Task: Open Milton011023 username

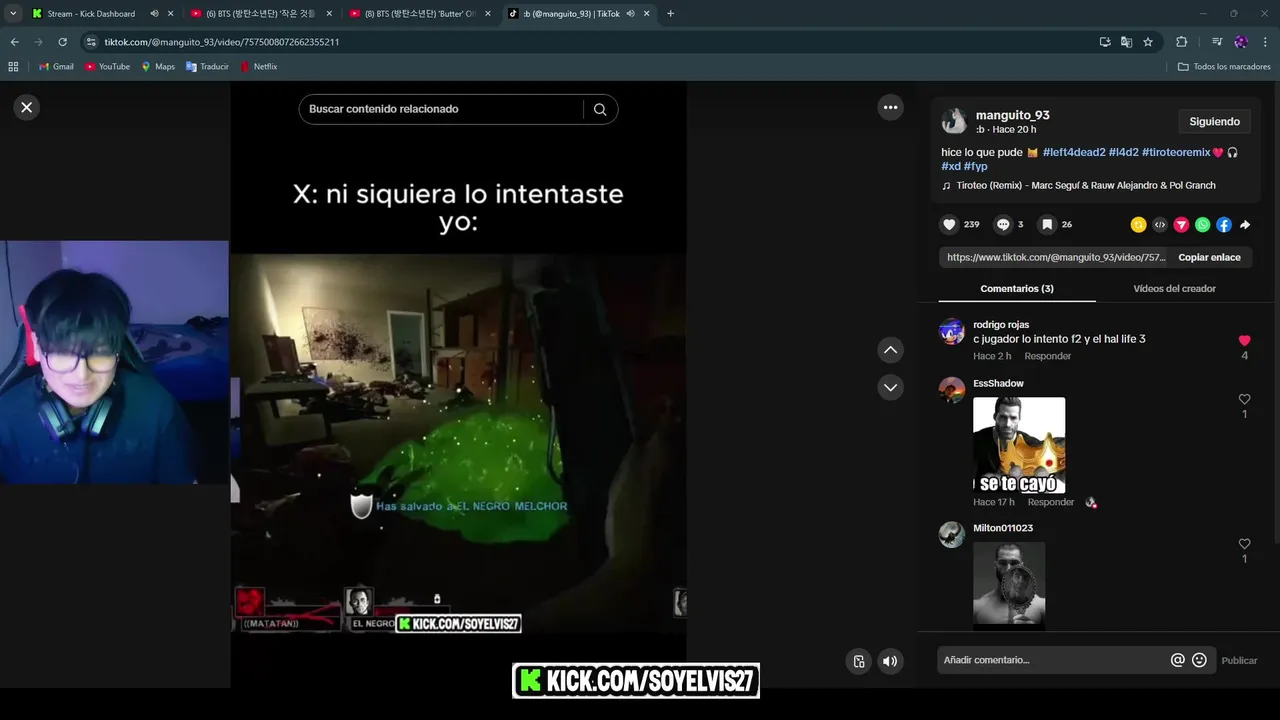Action: click(1003, 528)
